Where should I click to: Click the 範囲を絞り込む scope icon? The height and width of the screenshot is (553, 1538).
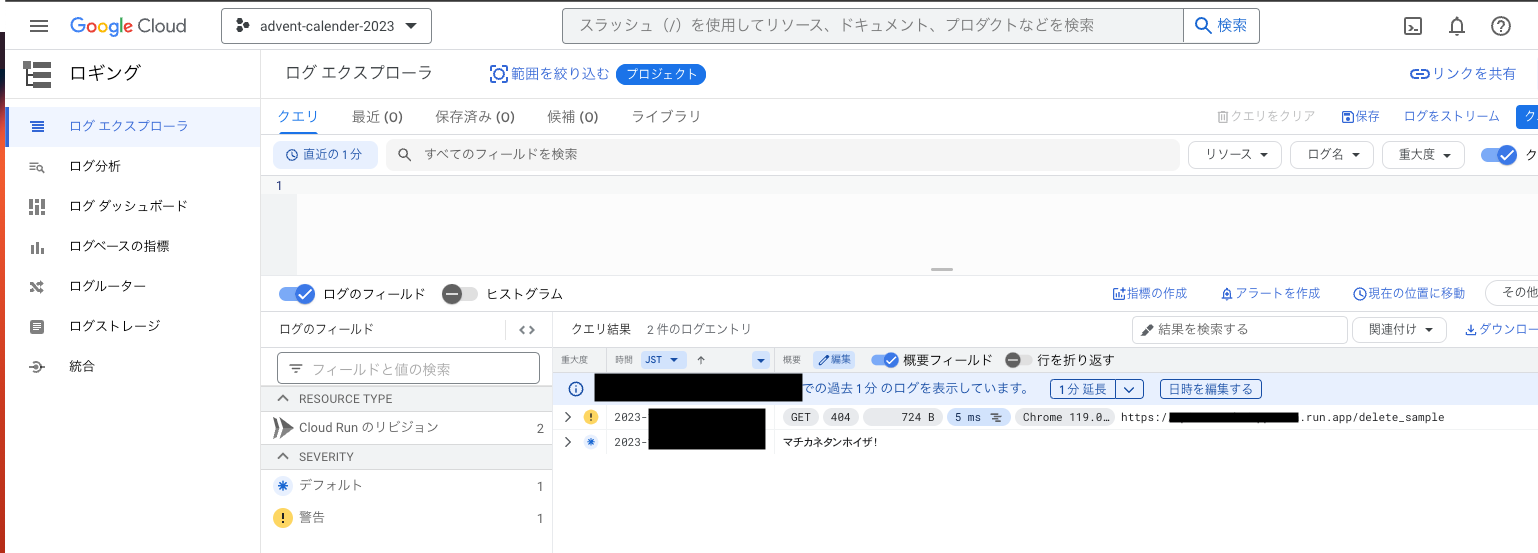coord(498,74)
